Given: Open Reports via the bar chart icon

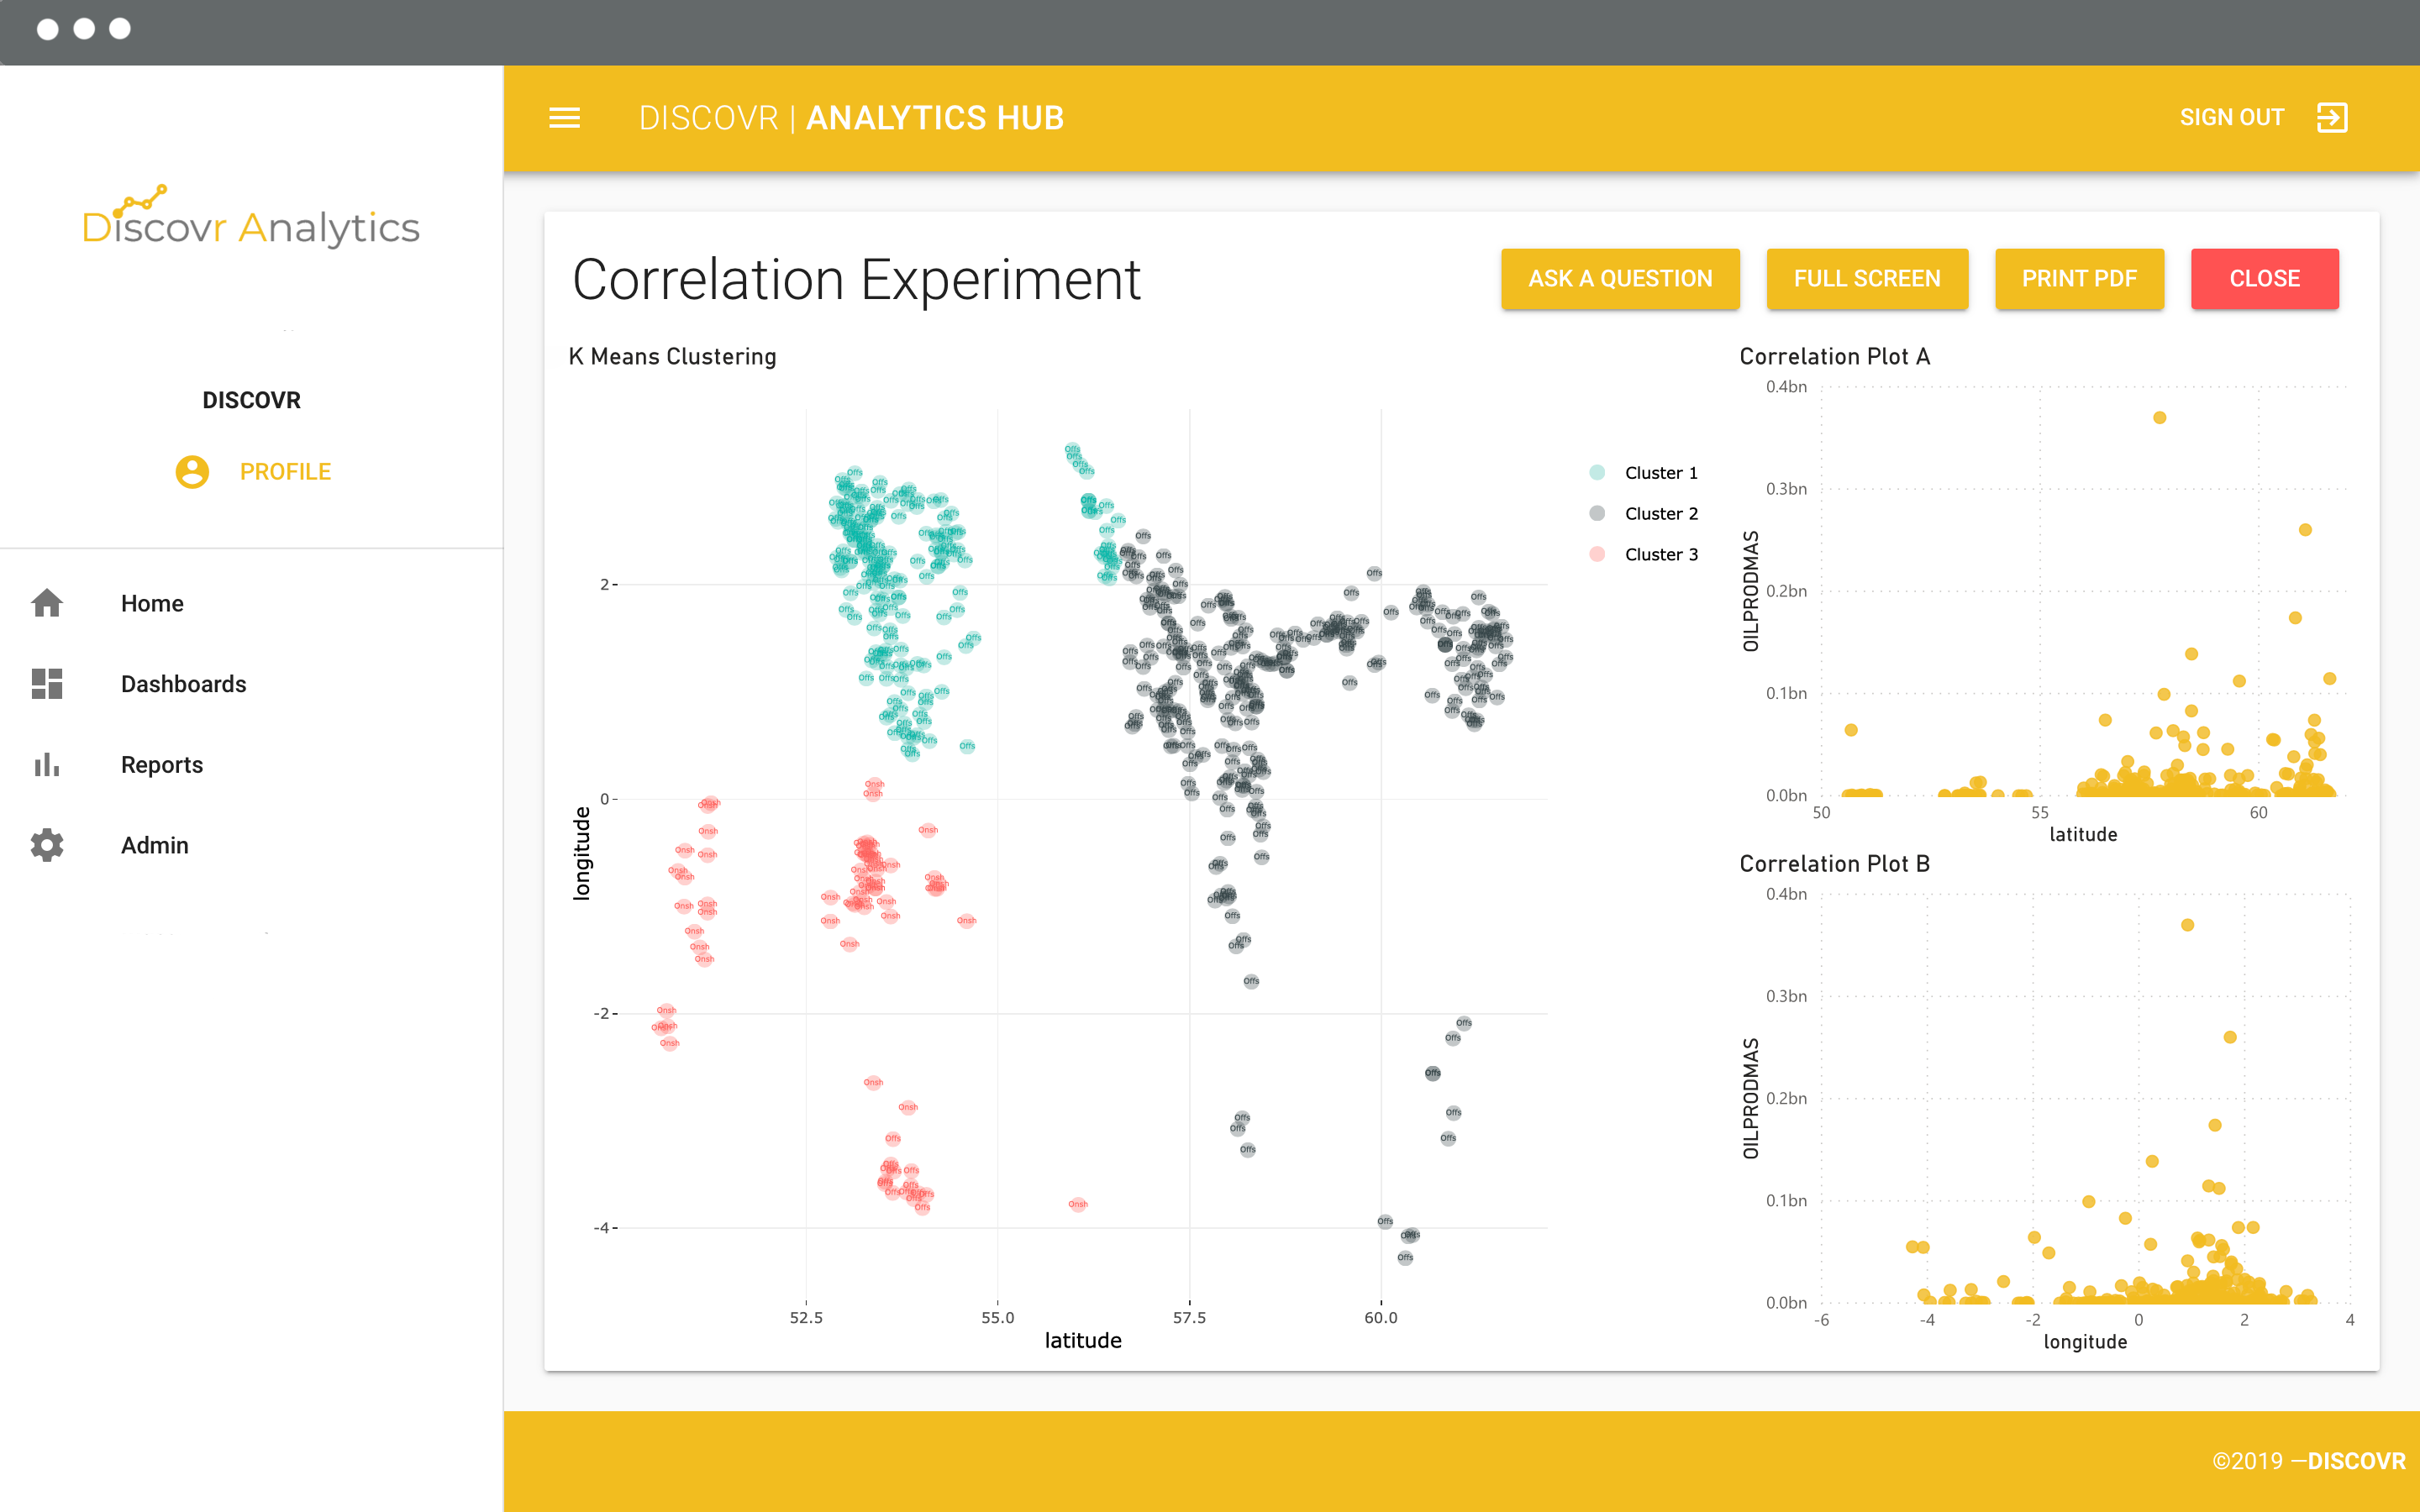Looking at the screenshot, I should coord(46,764).
